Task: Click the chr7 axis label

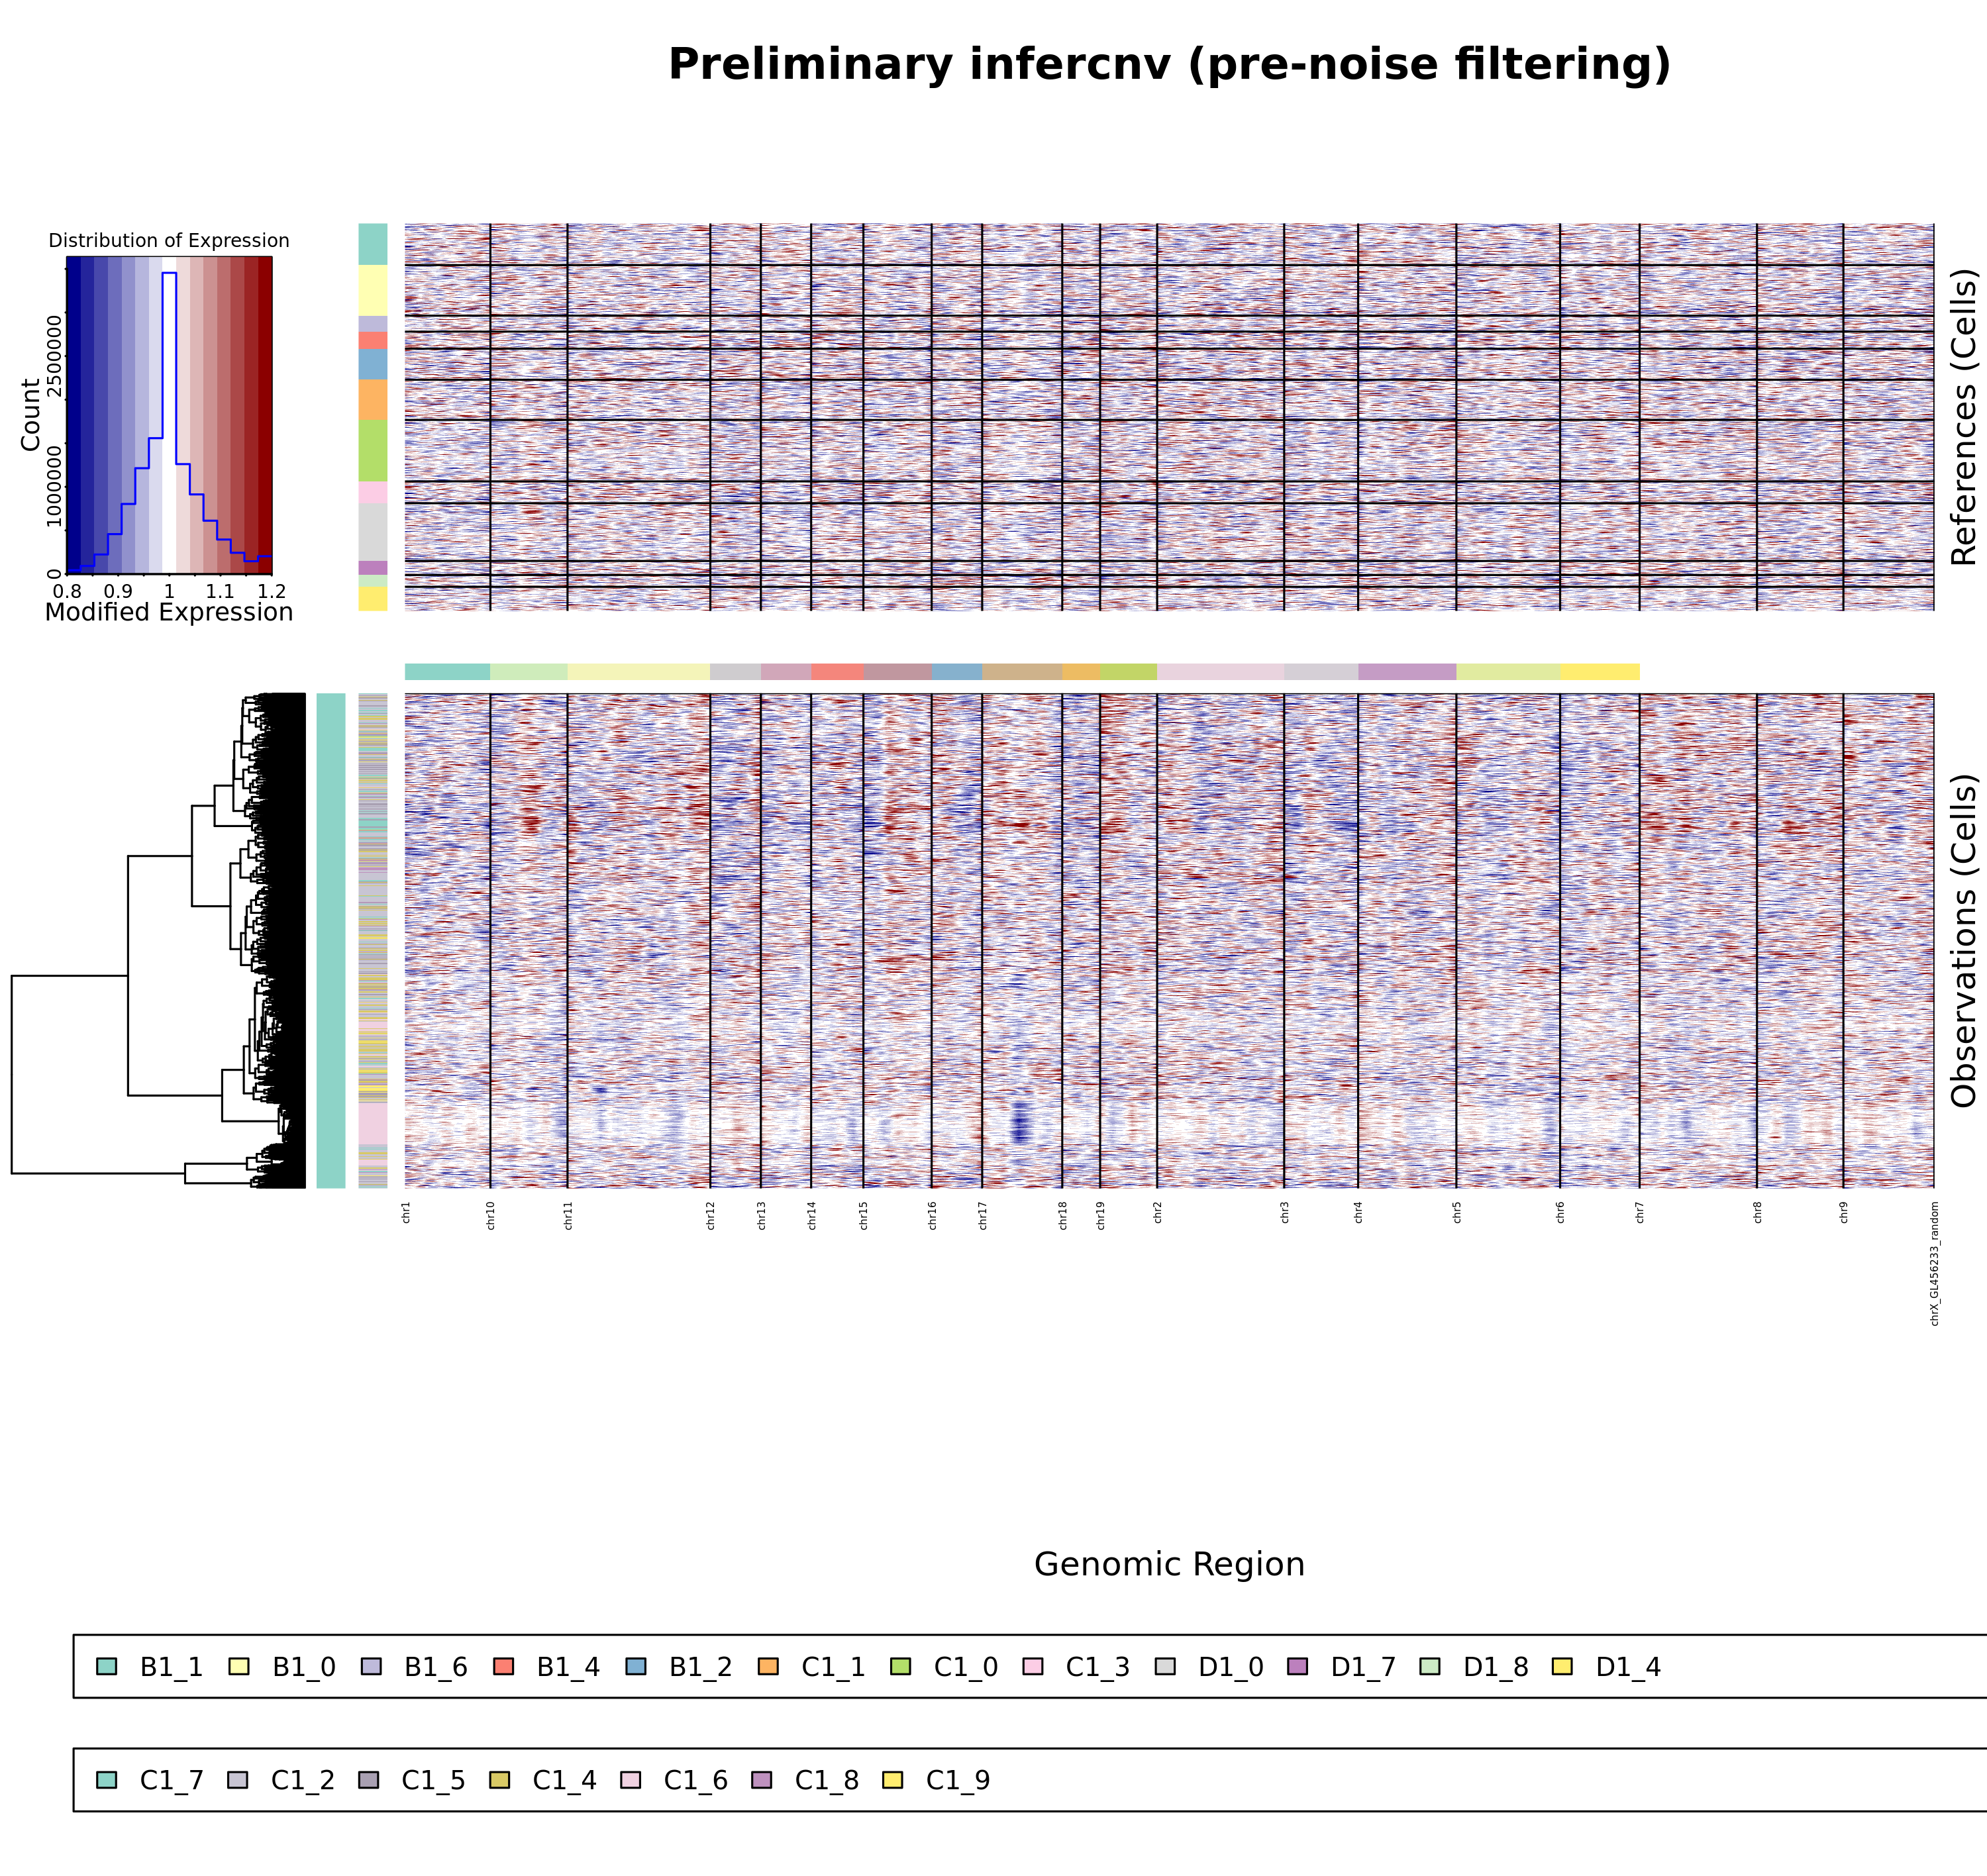Action: coord(1640,1212)
